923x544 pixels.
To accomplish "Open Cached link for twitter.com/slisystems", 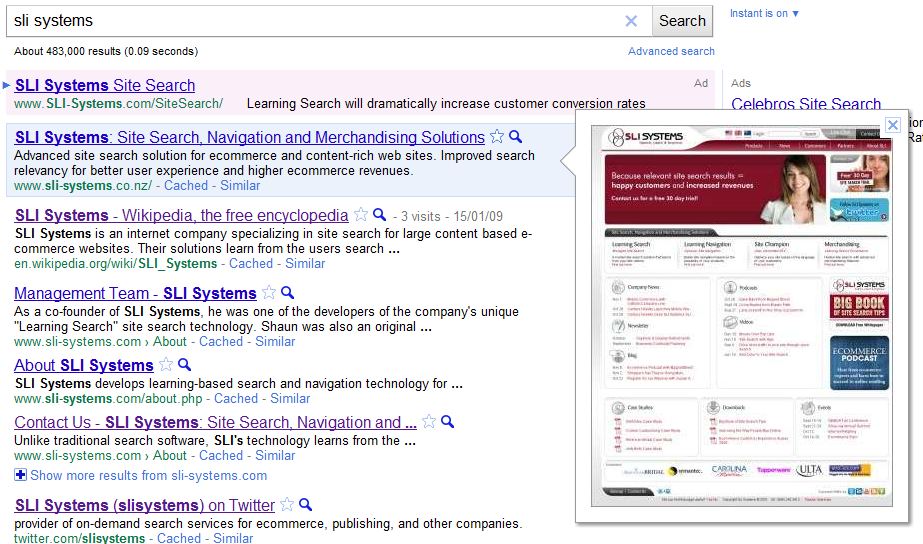I will click(179, 538).
